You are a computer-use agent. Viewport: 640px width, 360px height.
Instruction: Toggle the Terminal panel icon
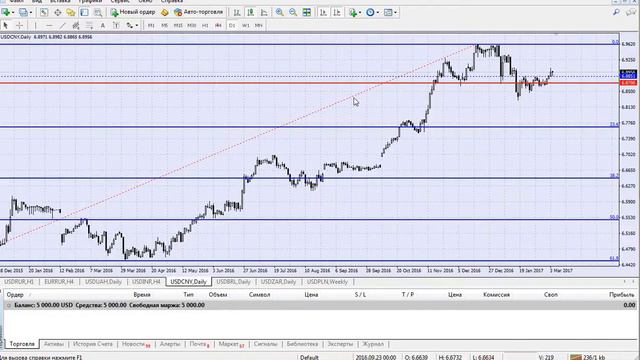84,12
